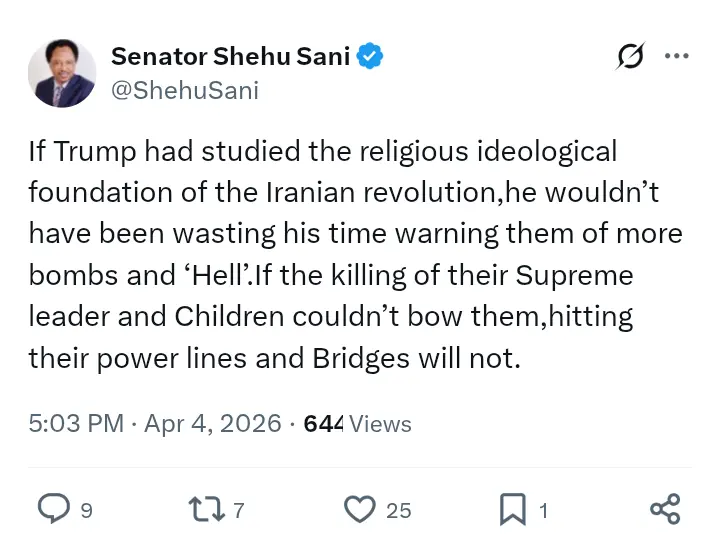Click the 5:03 PM timestamp

tap(76, 423)
